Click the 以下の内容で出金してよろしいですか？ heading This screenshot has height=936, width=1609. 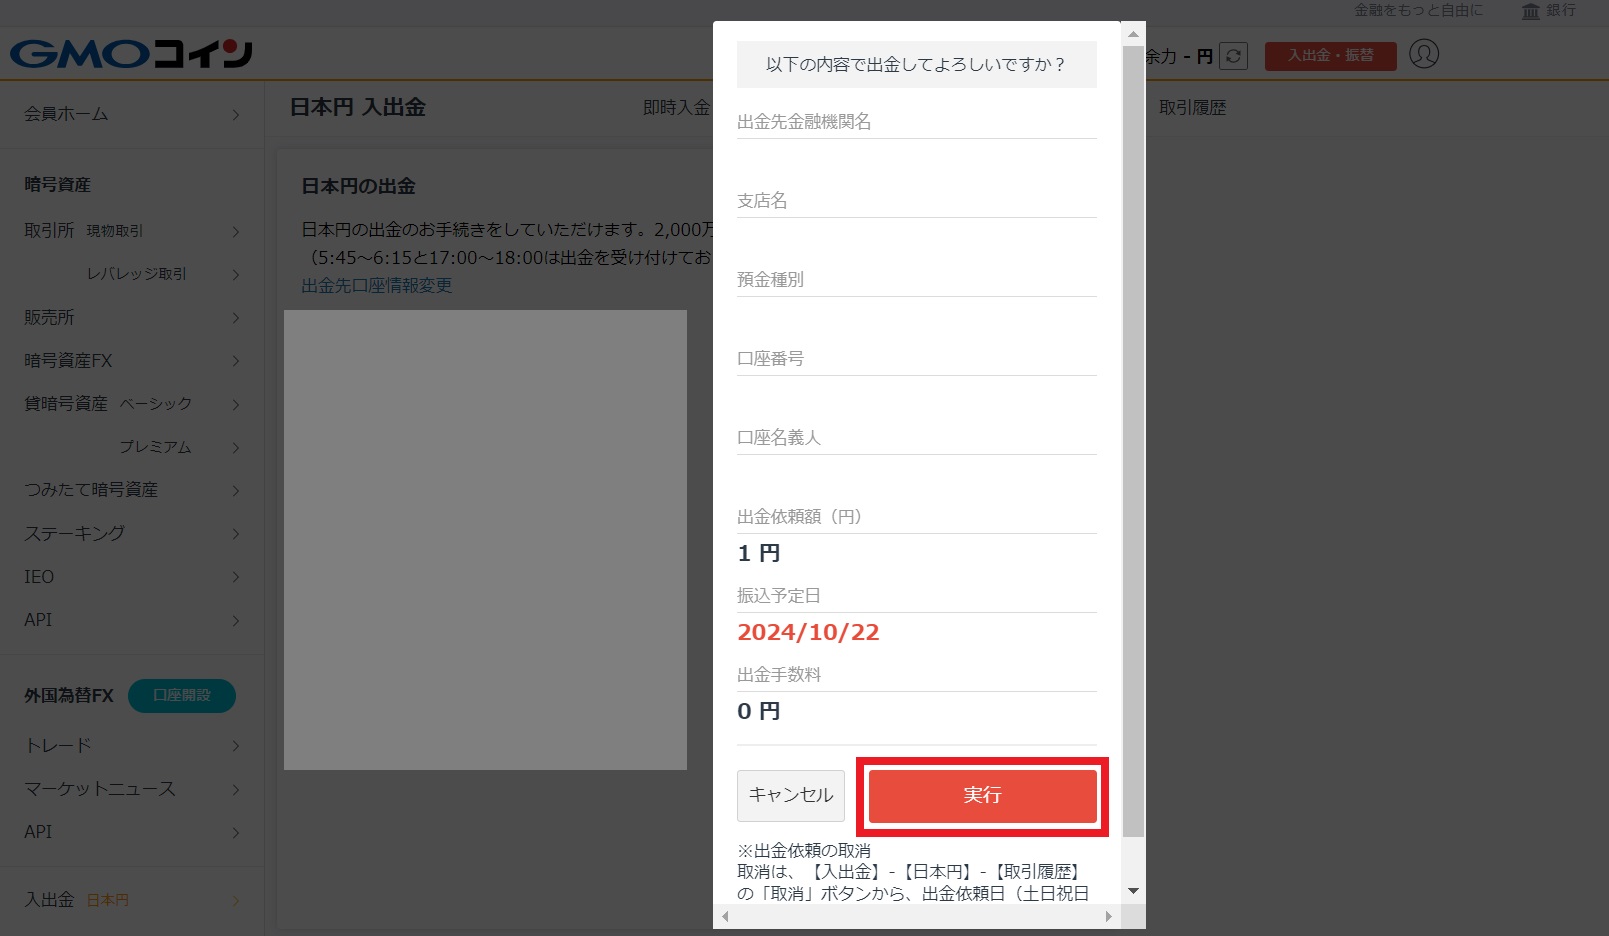[x=916, y=65]
